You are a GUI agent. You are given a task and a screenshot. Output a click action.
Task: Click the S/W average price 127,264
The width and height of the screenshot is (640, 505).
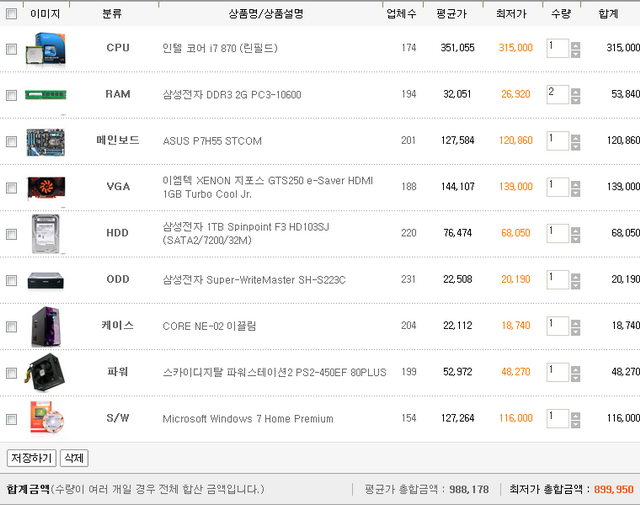pyautogui.click(x=458, y=418)
